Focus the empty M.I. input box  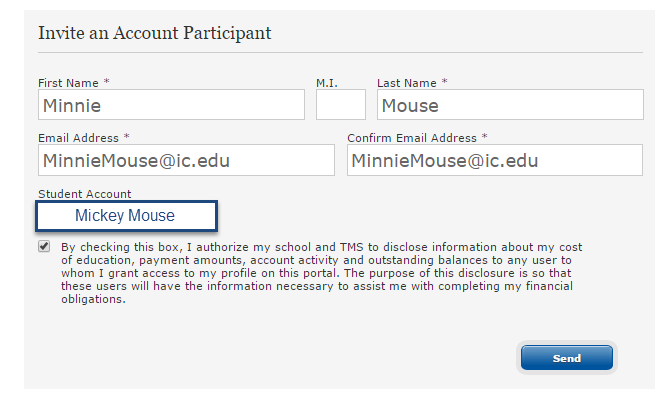click(341, 105)
